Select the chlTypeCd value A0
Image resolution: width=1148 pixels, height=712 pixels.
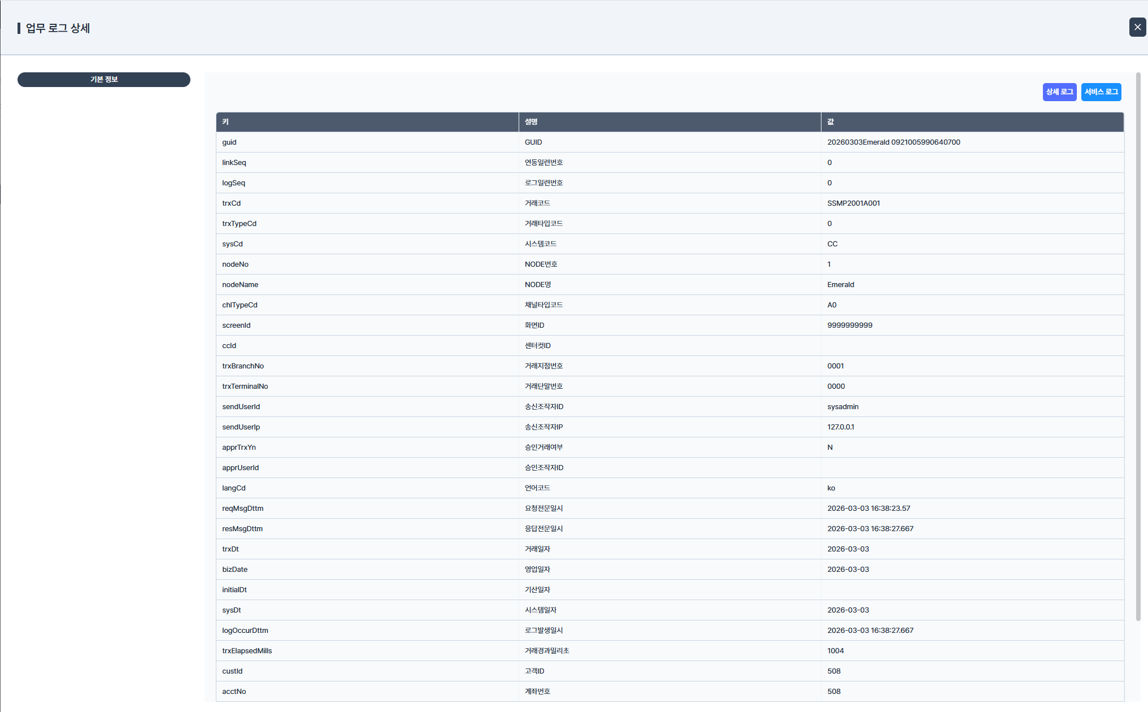[832, 305]
